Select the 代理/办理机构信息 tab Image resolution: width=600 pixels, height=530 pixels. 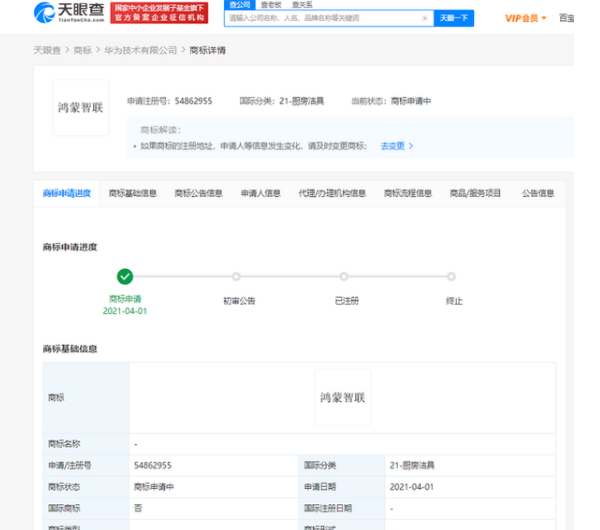click(x=332, y=193)
